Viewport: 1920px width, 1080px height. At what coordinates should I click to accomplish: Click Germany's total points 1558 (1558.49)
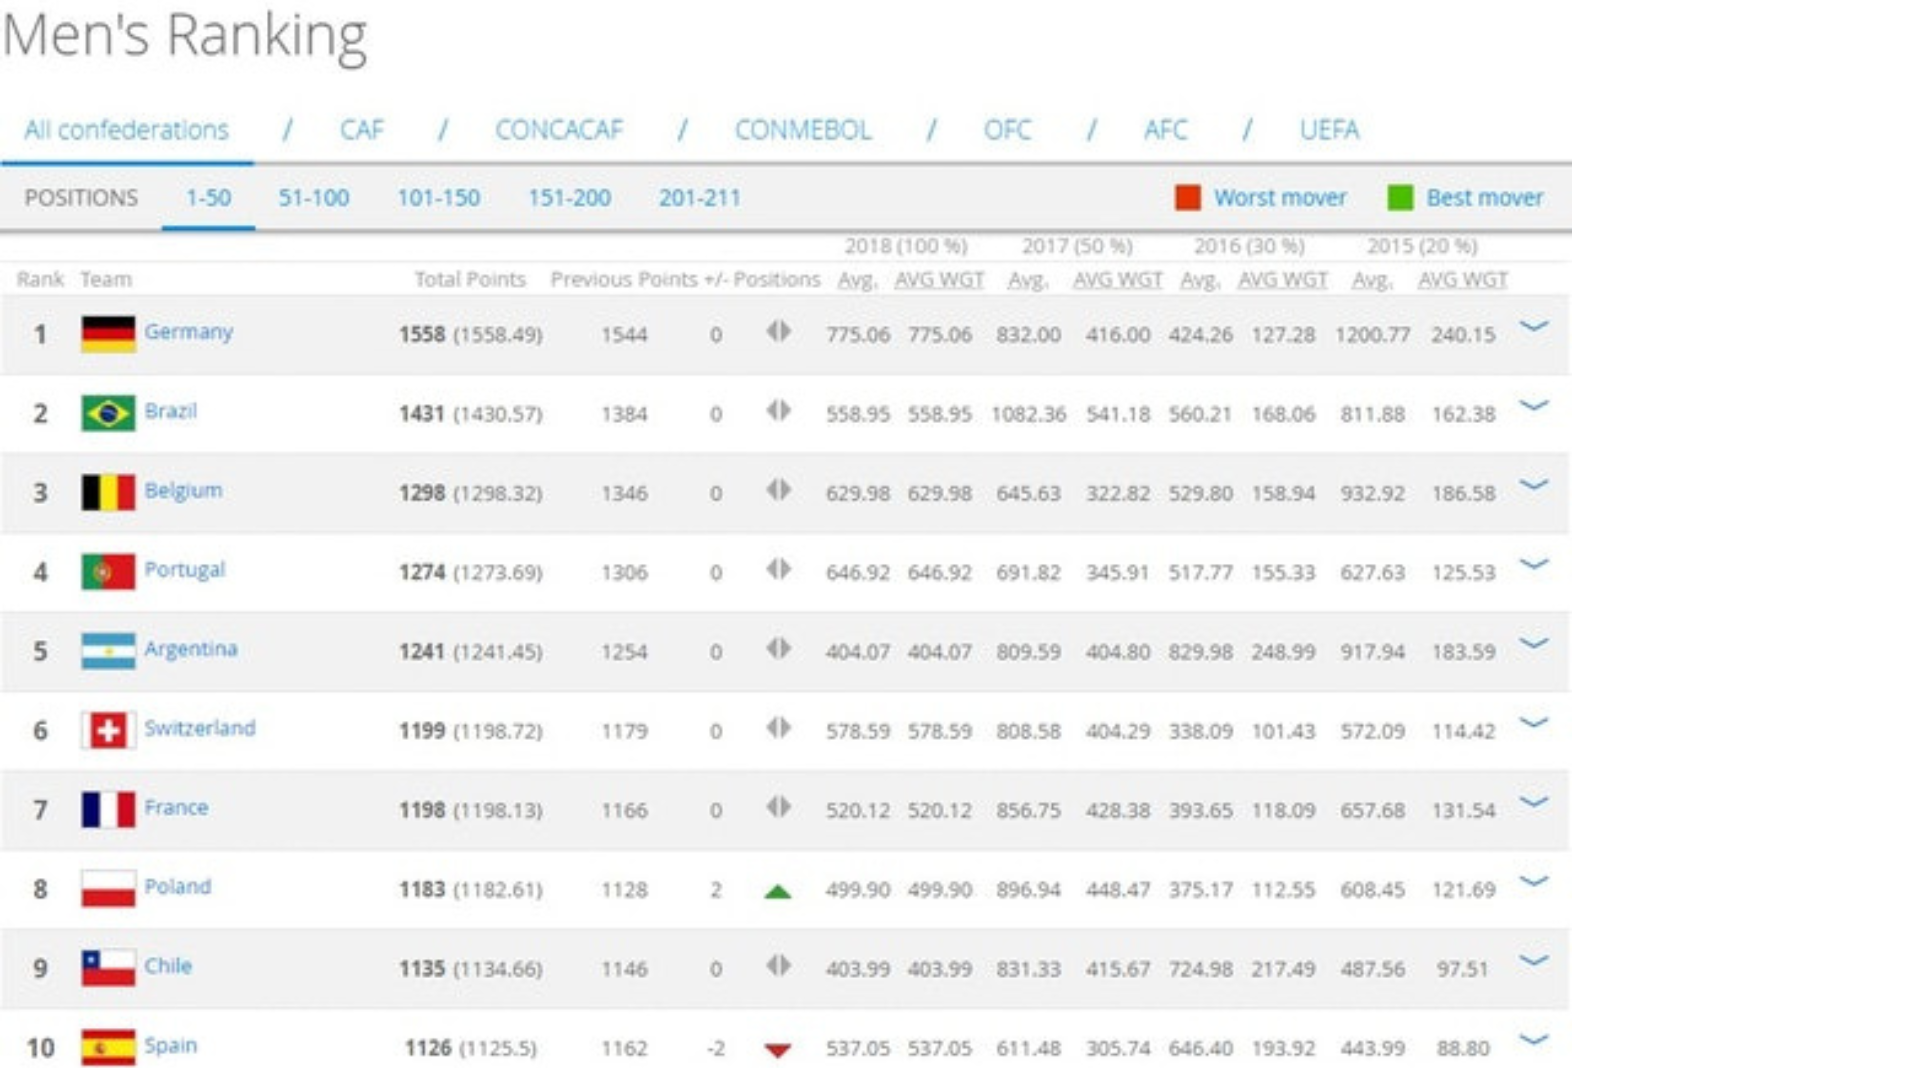(471, 335)
